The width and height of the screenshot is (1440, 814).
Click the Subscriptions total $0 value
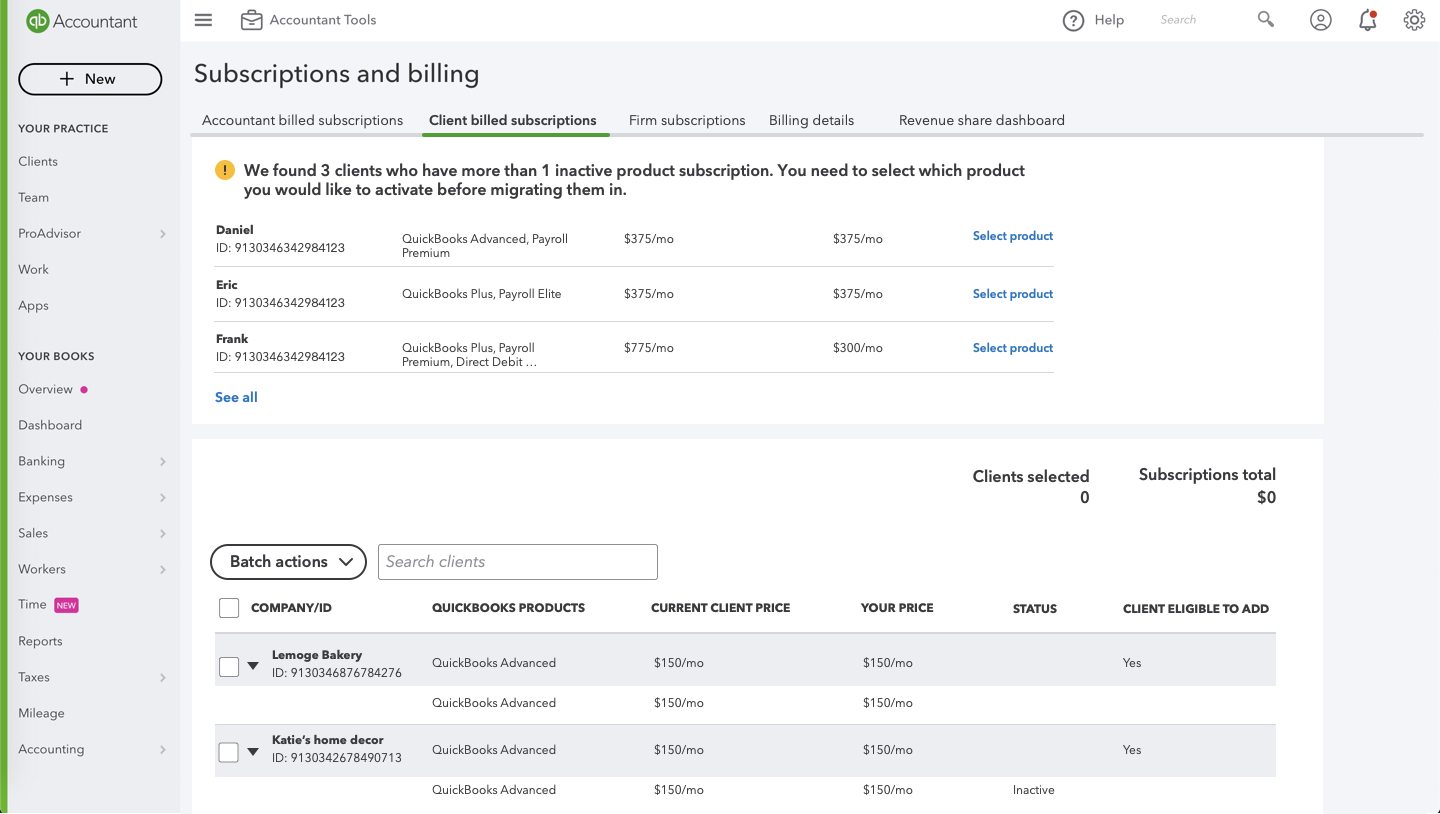(x=1266, y=498)
